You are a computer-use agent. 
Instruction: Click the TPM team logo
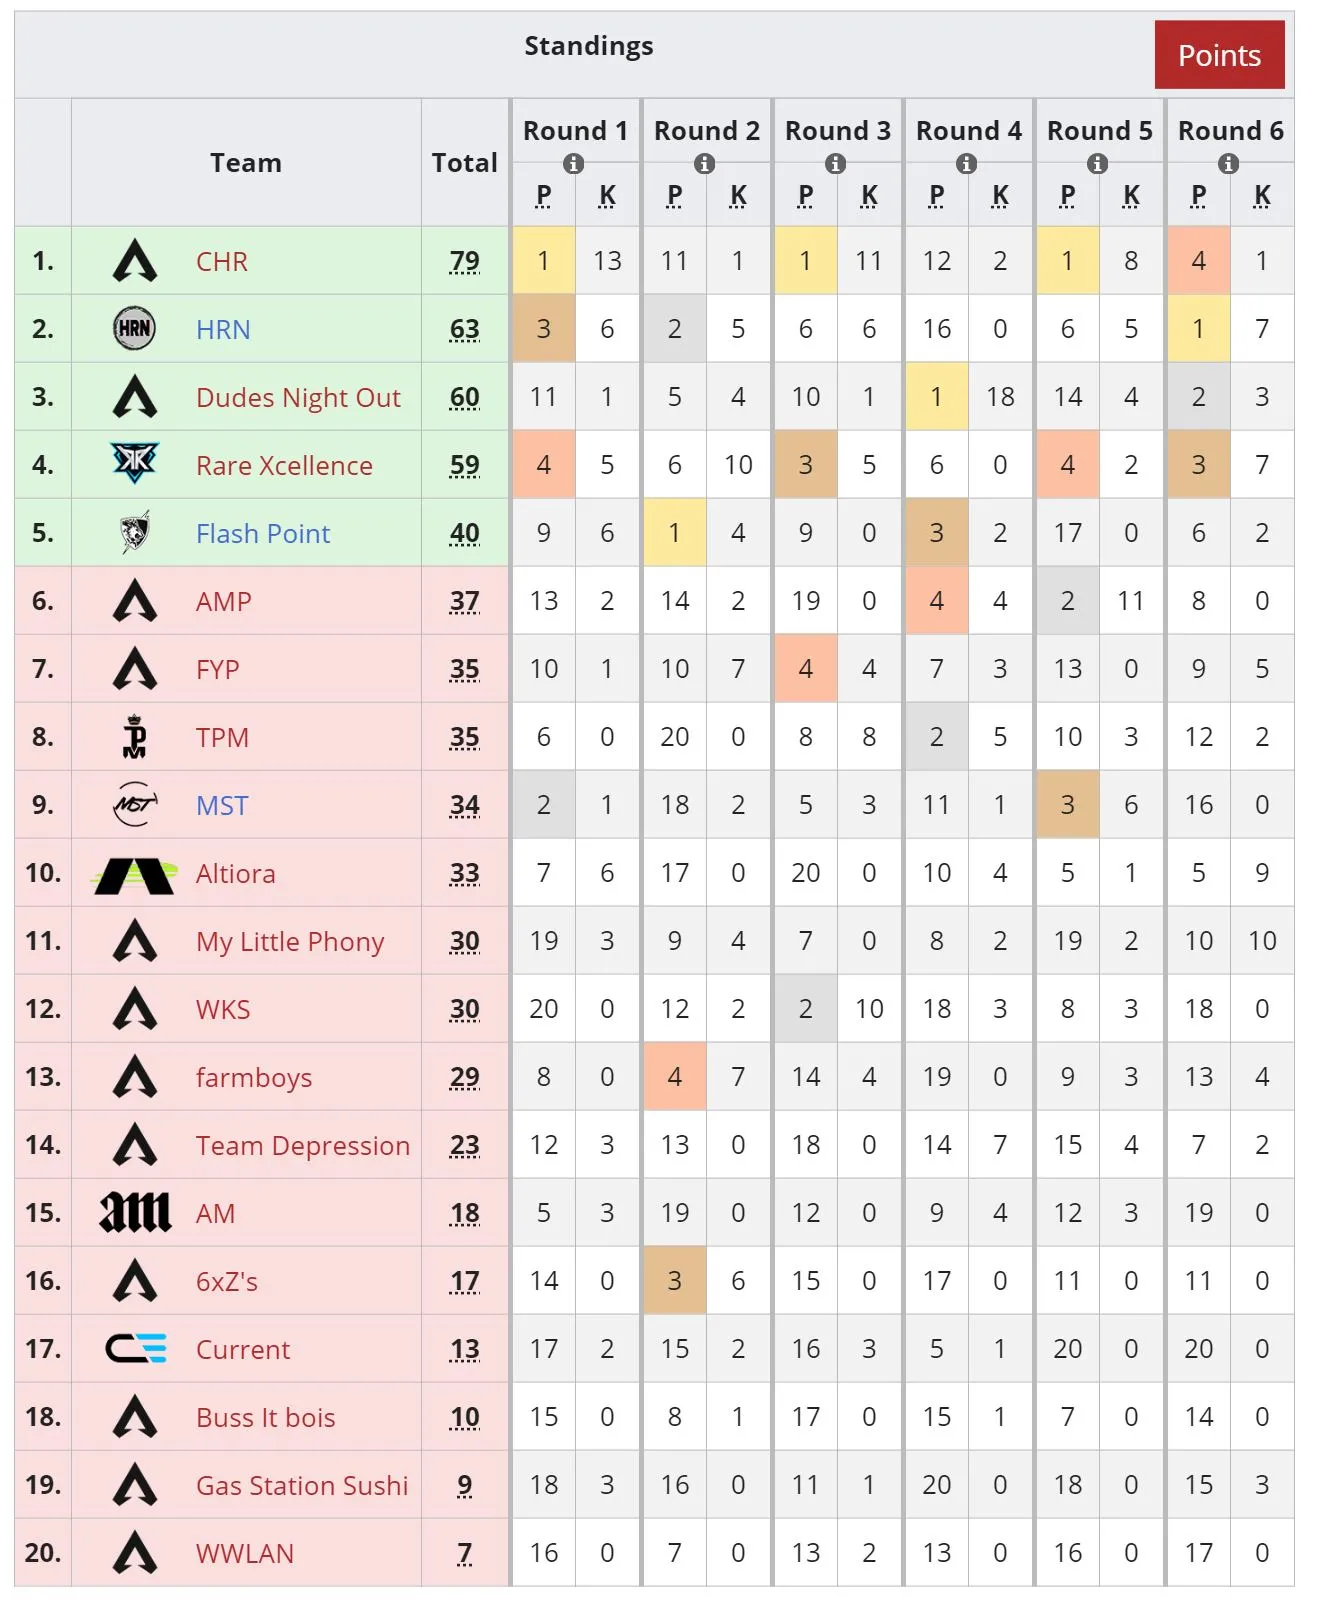[x=134, y=736]
